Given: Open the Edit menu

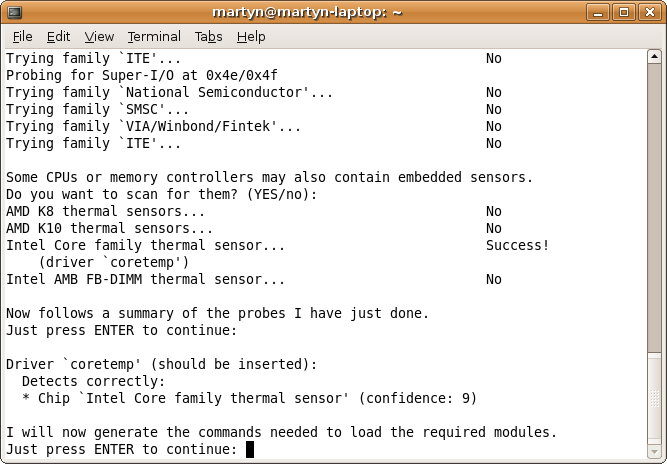Looking at the screenshot, I should click(58, 37).
